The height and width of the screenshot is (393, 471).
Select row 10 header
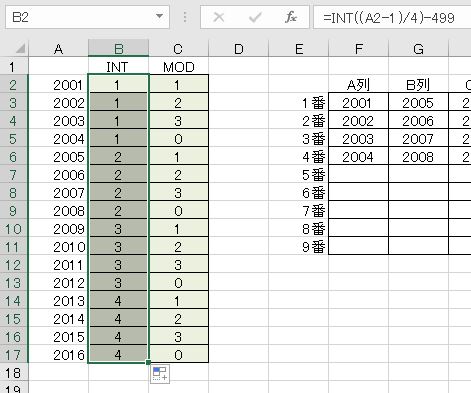(x=13, y=229)
